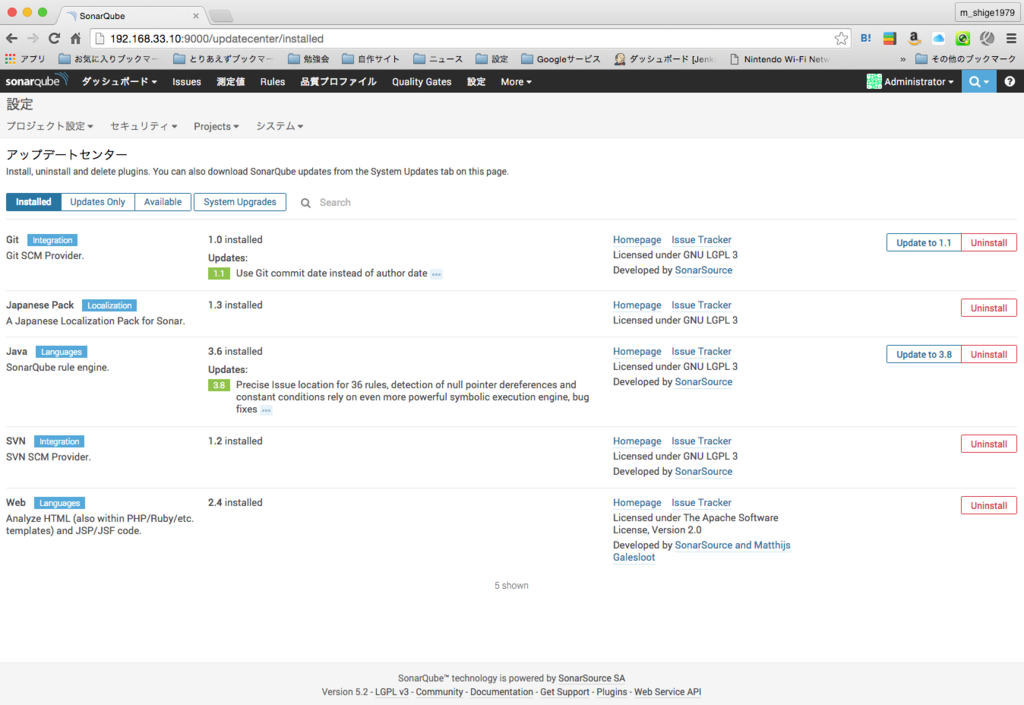Viewport: 1024px width, 705px height.
Task: Open Quality Gates menu item
Action: (421, 82)
